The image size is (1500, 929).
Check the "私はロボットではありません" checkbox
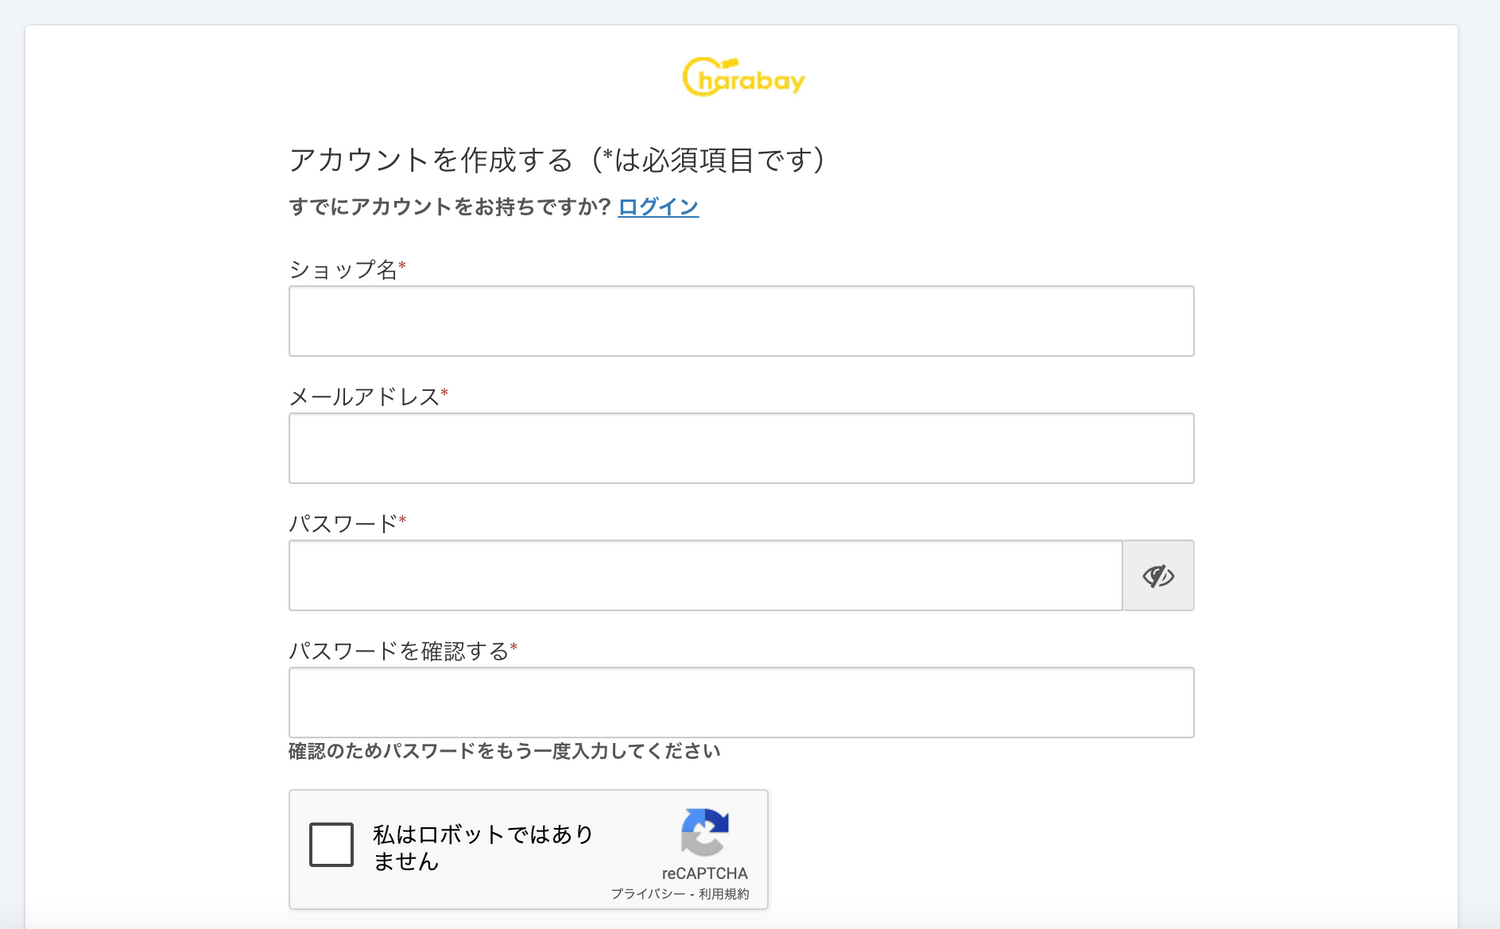(x=331, y=845)
